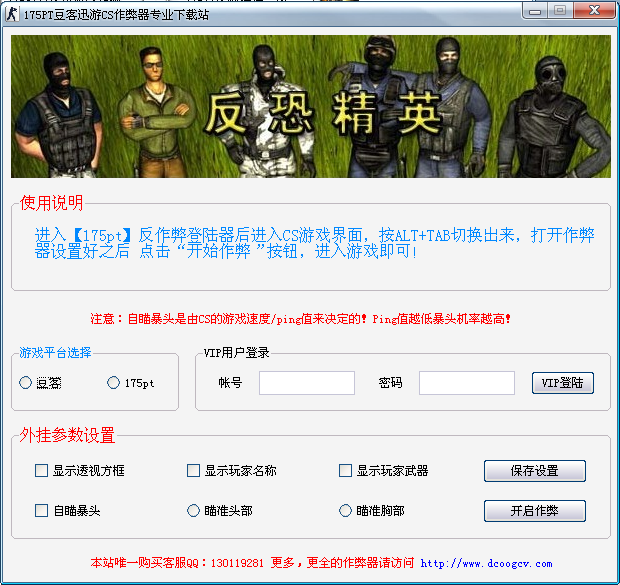Image resolution: width=620 pixels, height=585 pixels.
Task: Click the VIP用户登录 group label
Action: 236,352
